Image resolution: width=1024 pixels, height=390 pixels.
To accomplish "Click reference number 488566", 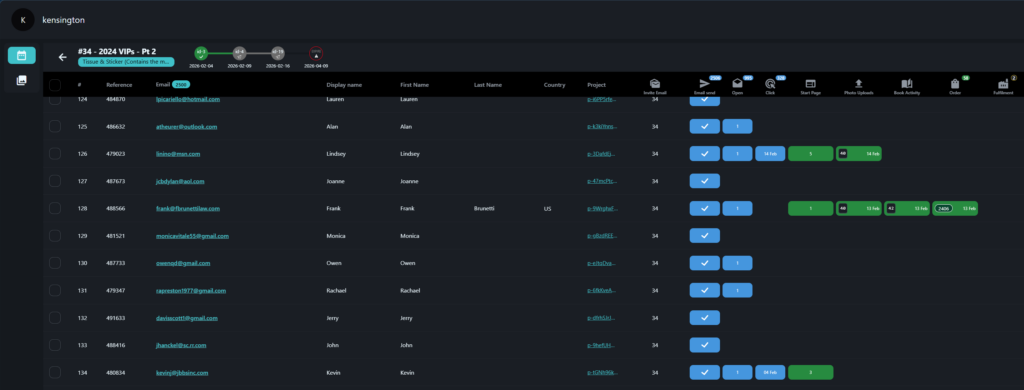I will pos(116,209).
